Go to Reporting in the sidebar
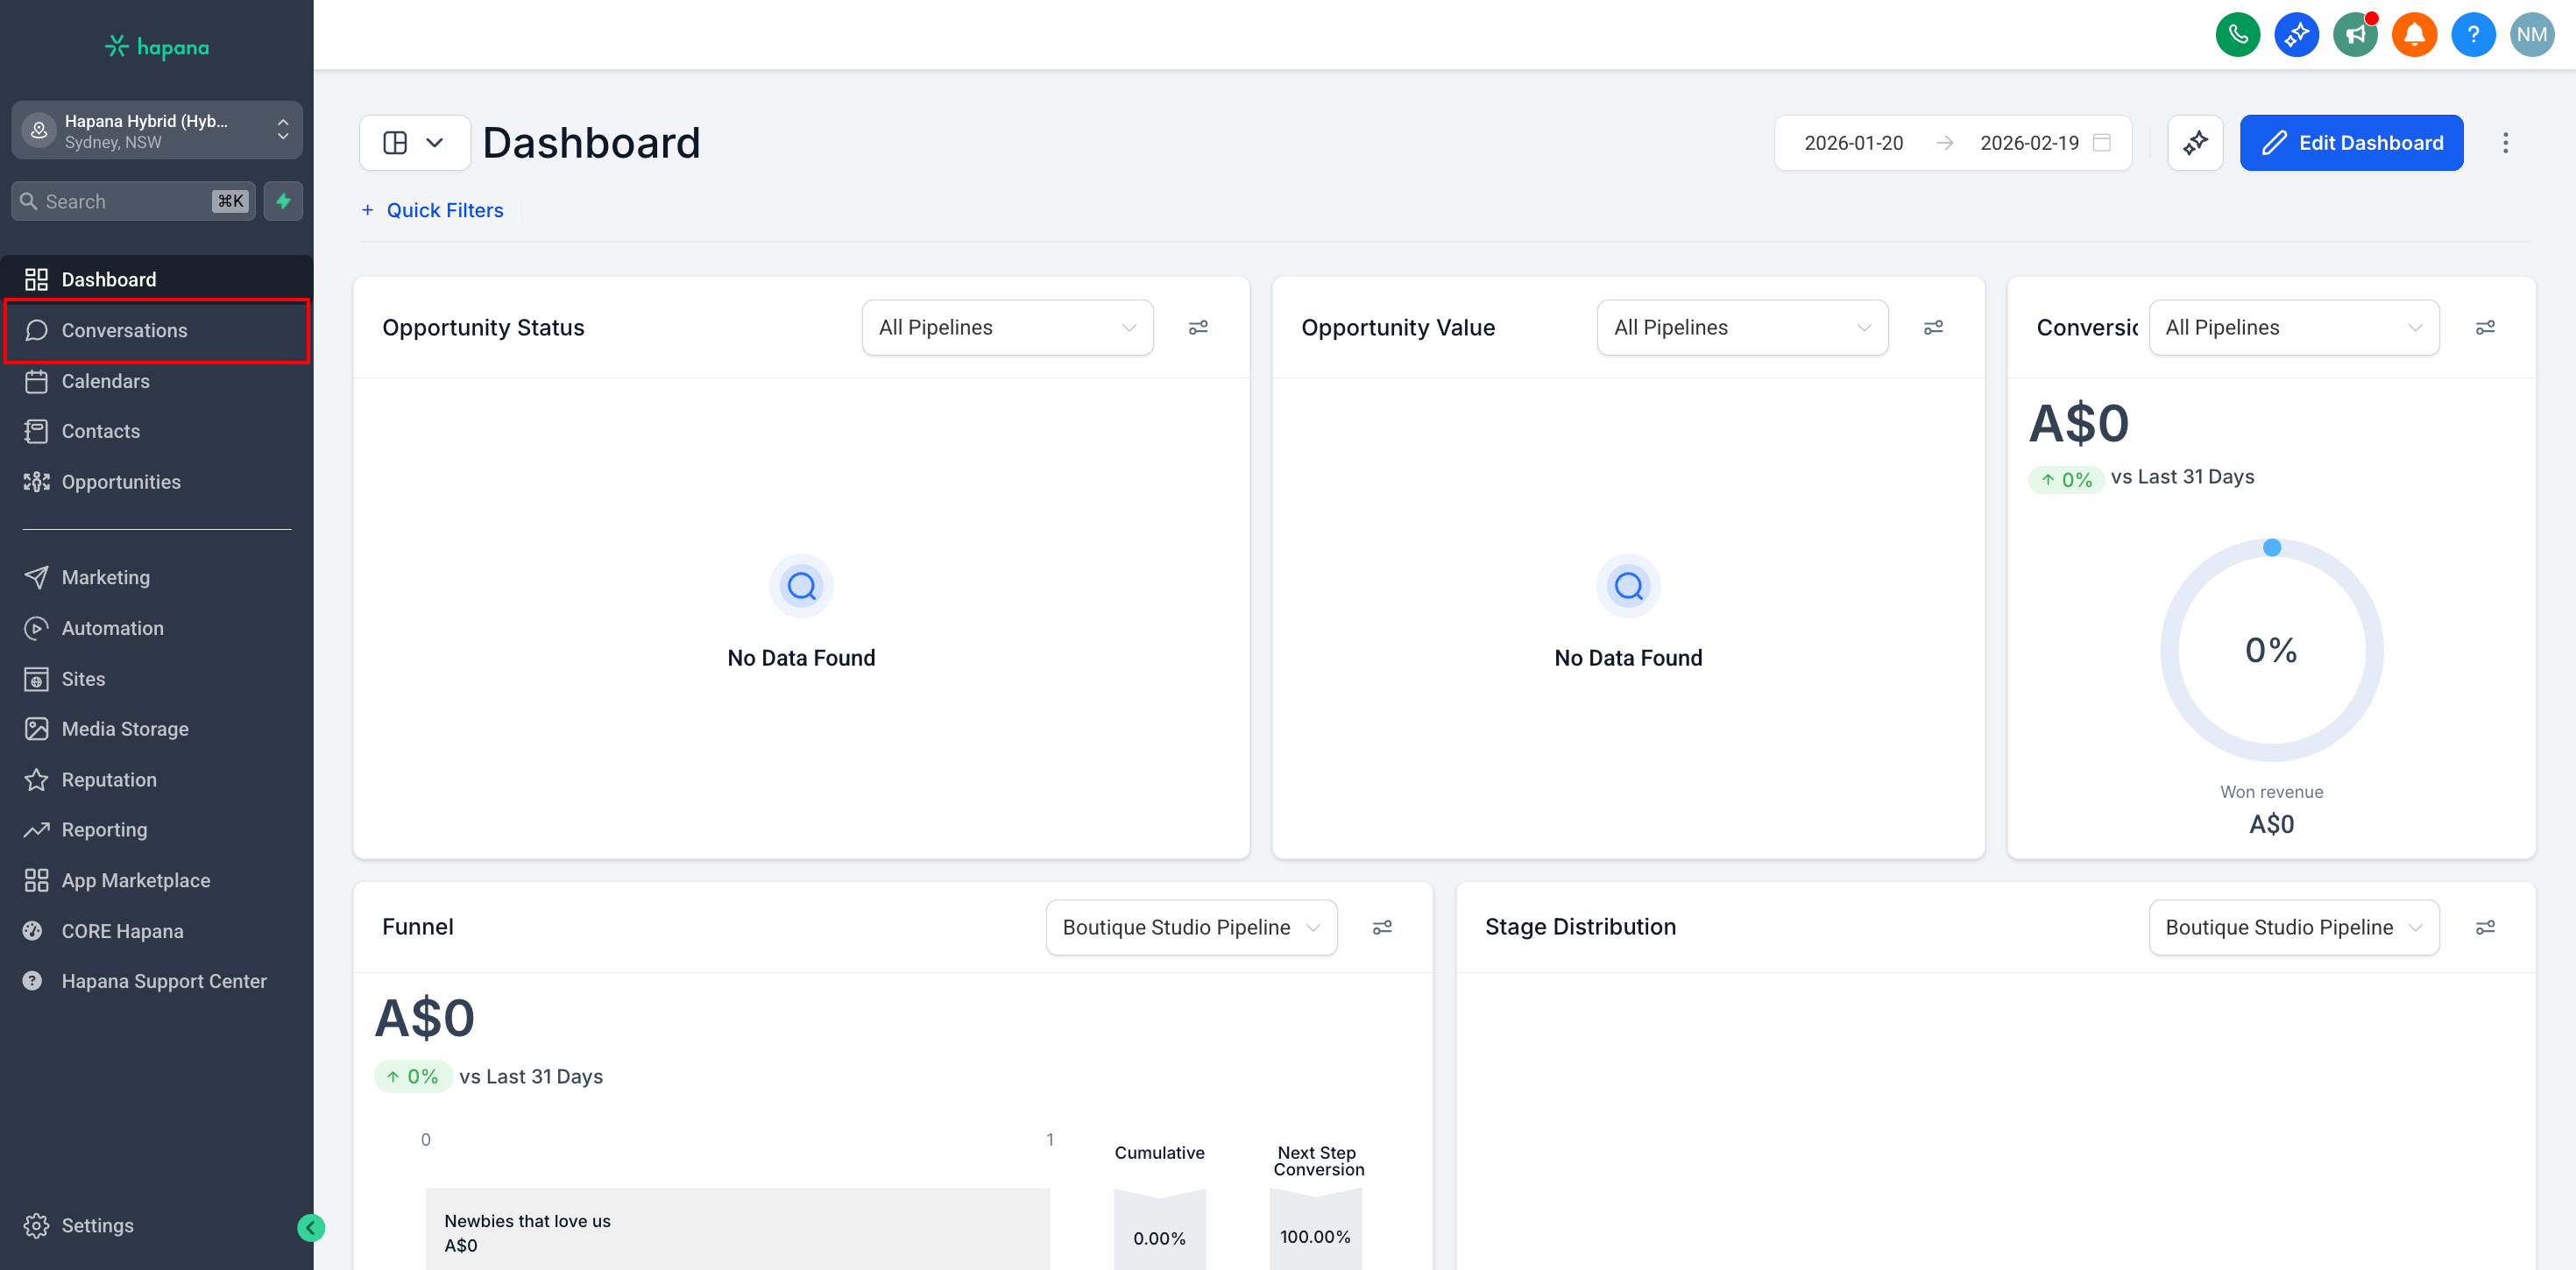 click(x=104, y=829)
